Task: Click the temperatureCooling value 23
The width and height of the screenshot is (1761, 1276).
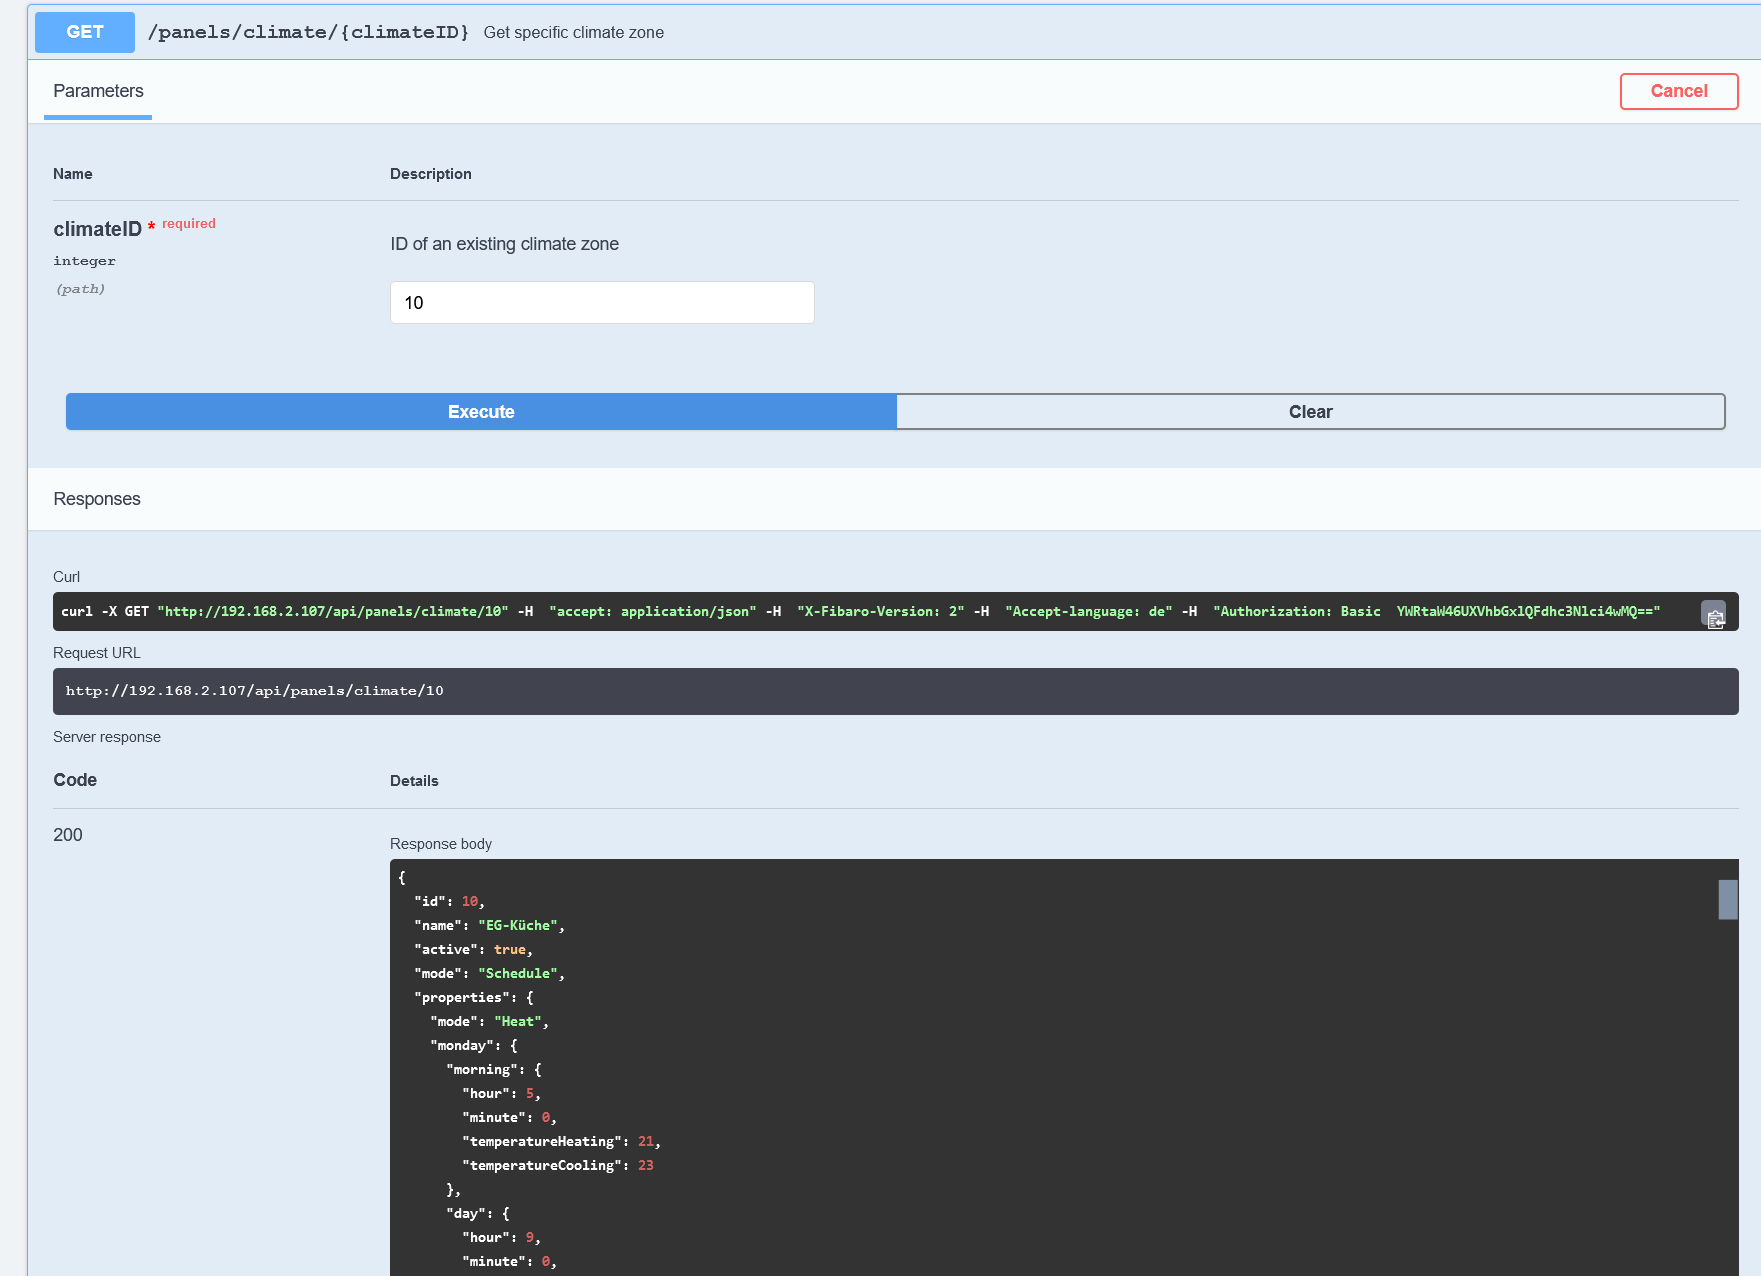Action: (x=646, y=1166)
